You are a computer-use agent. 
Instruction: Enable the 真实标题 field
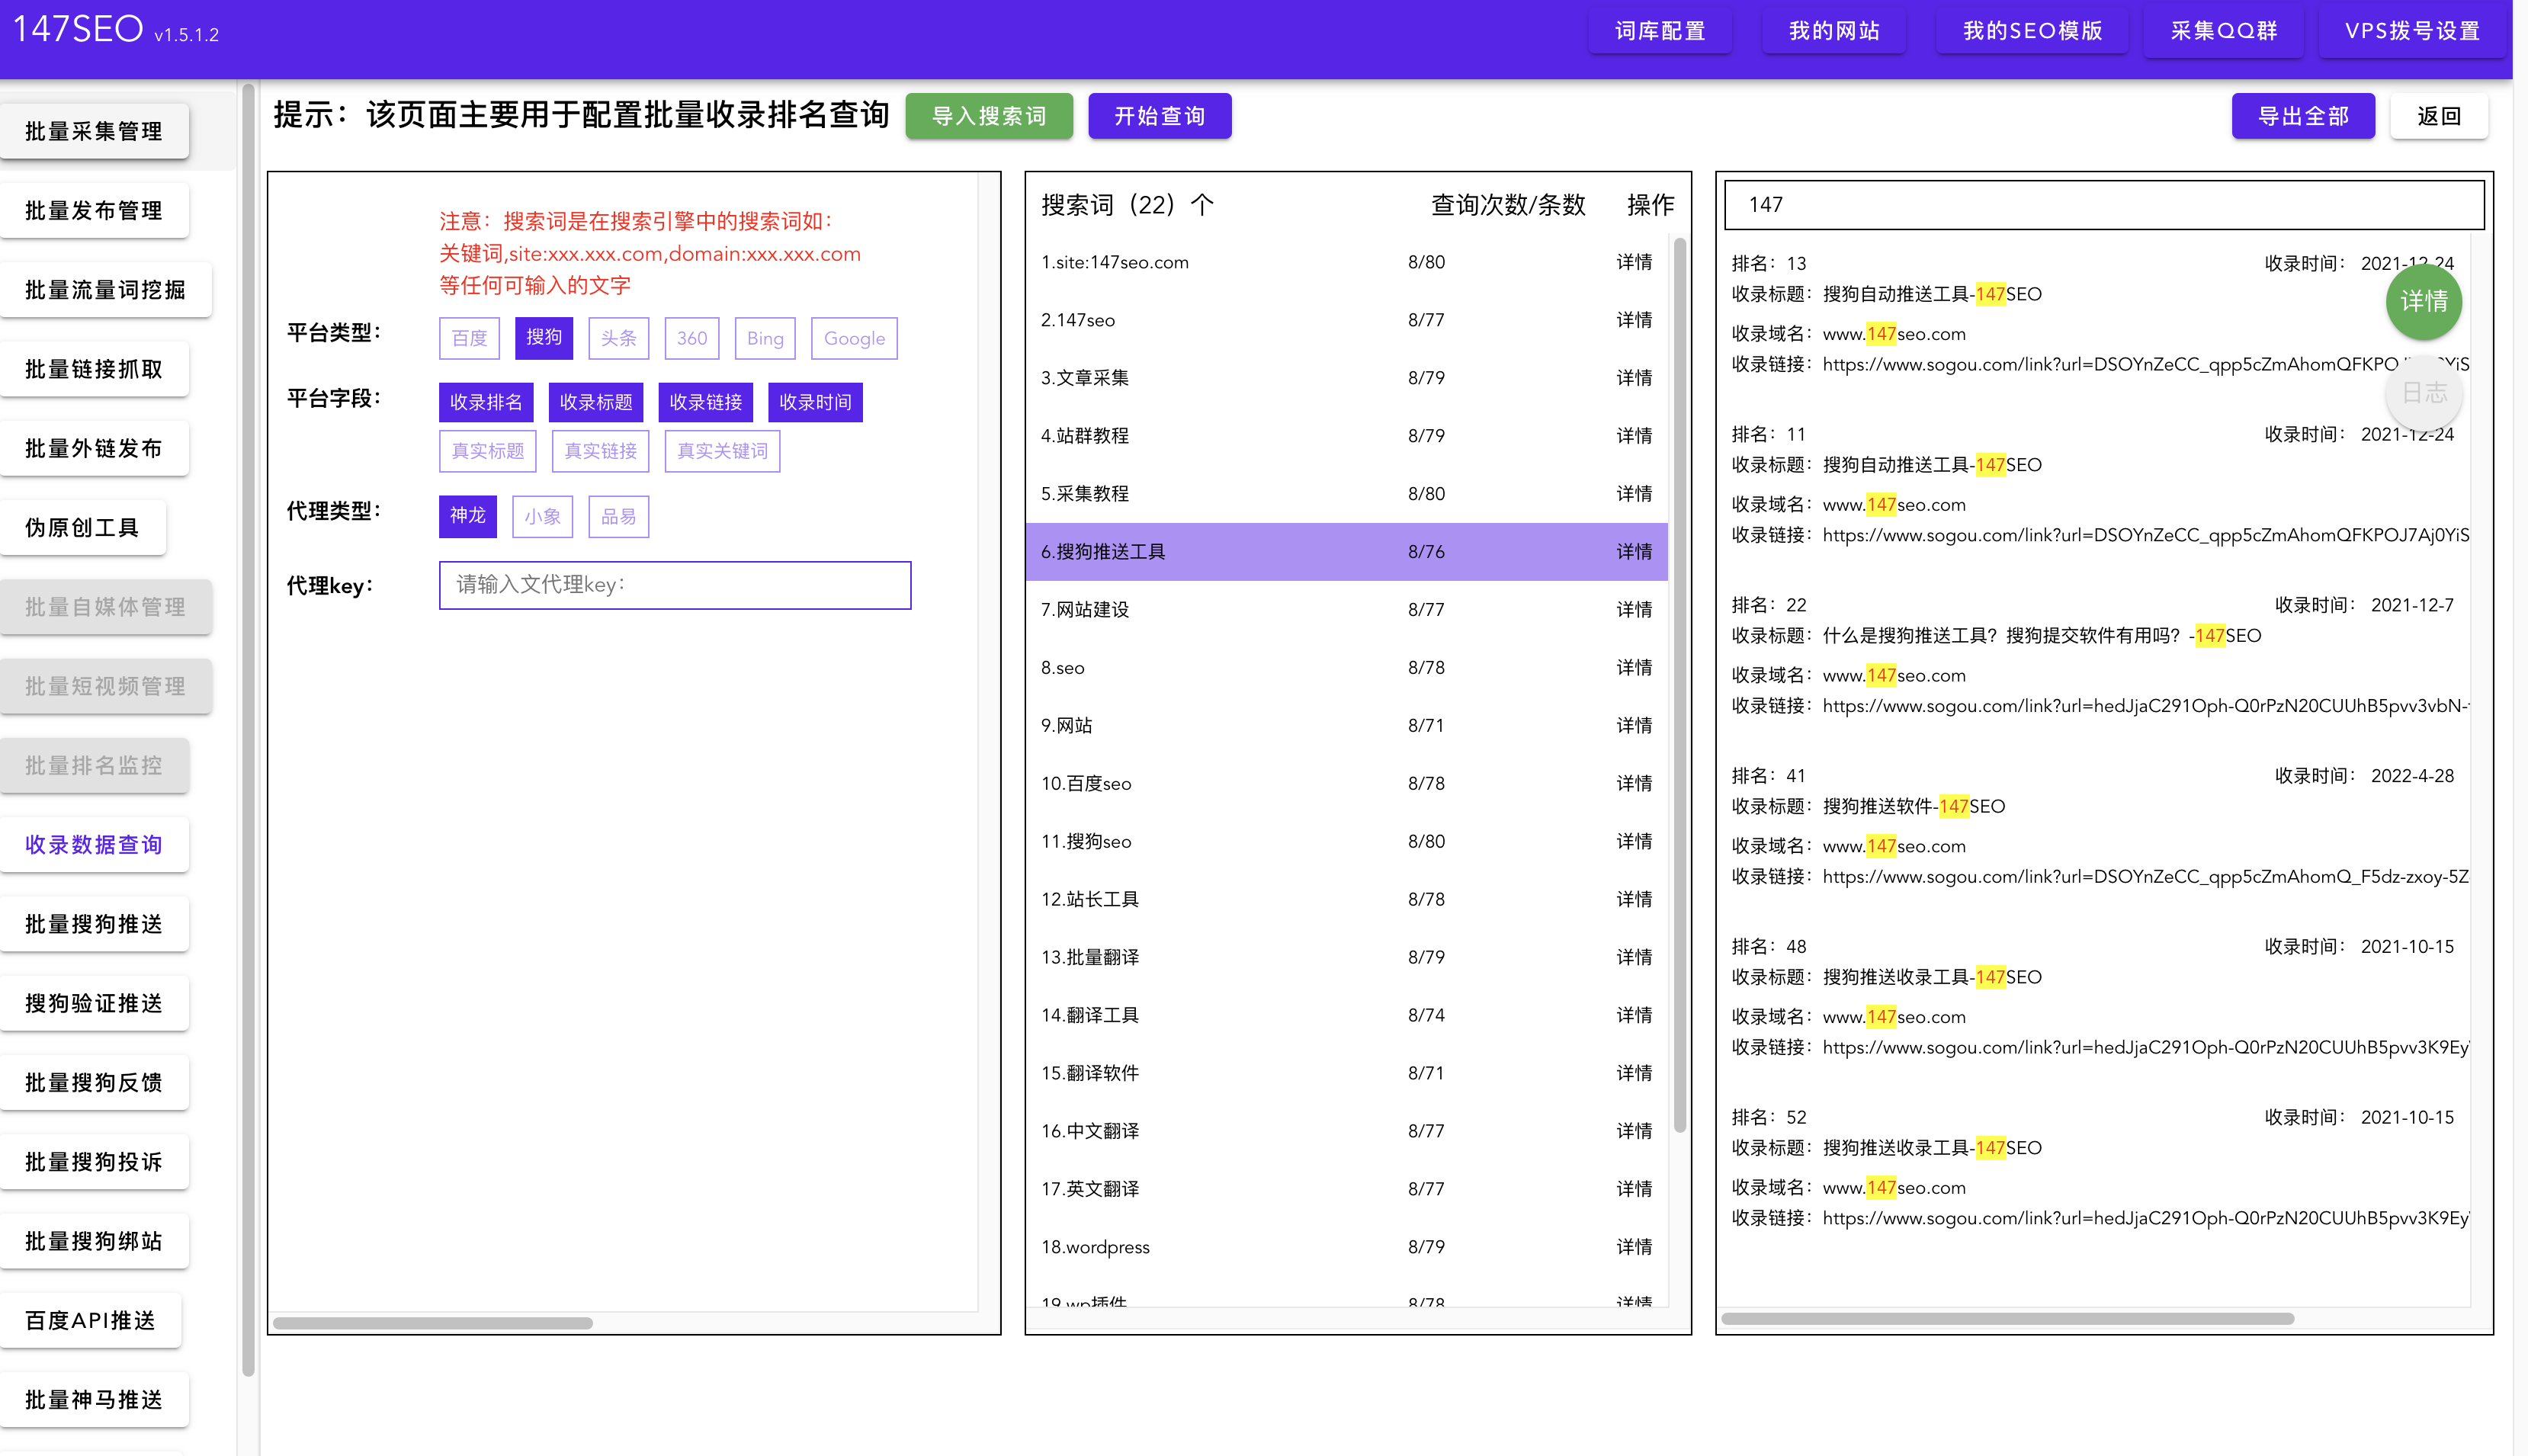click(x=488, y=451)
